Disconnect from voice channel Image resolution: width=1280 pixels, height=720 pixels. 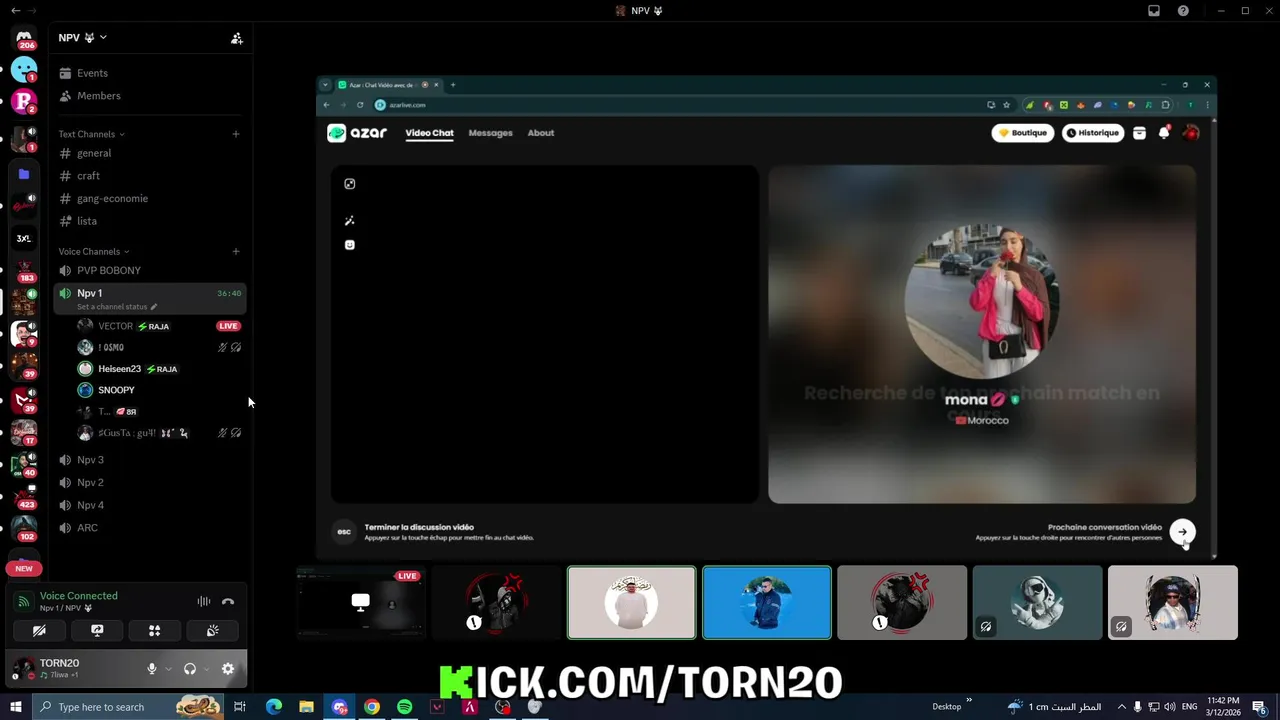click(228, 601)
